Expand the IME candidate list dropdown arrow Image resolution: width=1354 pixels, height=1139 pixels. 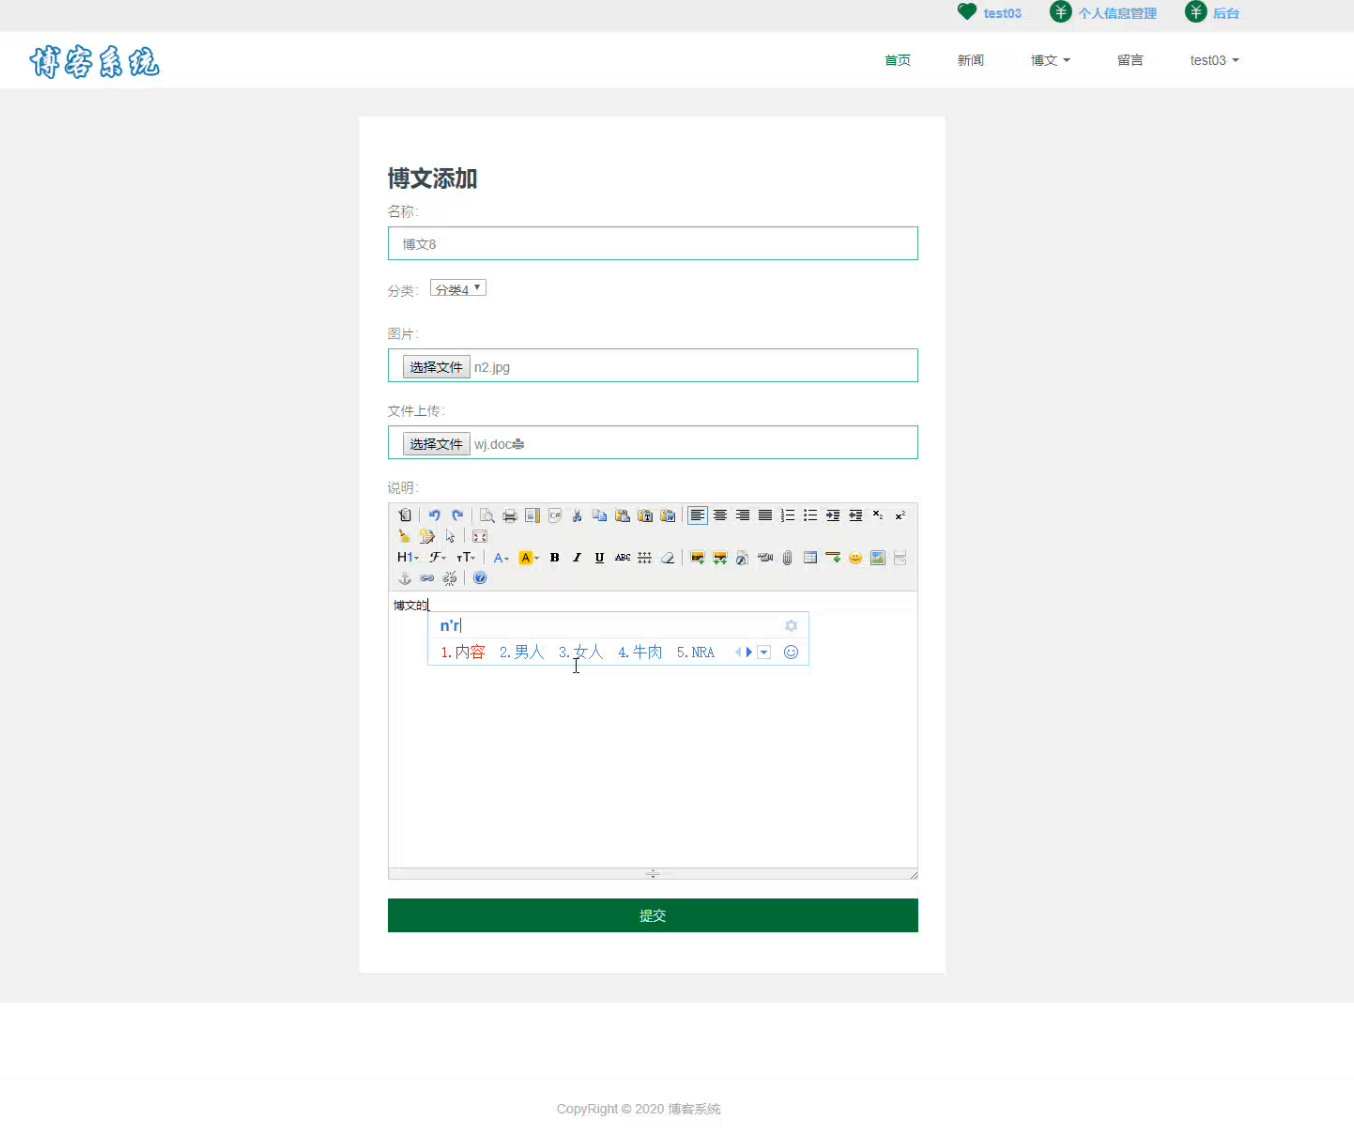[764, 652]
